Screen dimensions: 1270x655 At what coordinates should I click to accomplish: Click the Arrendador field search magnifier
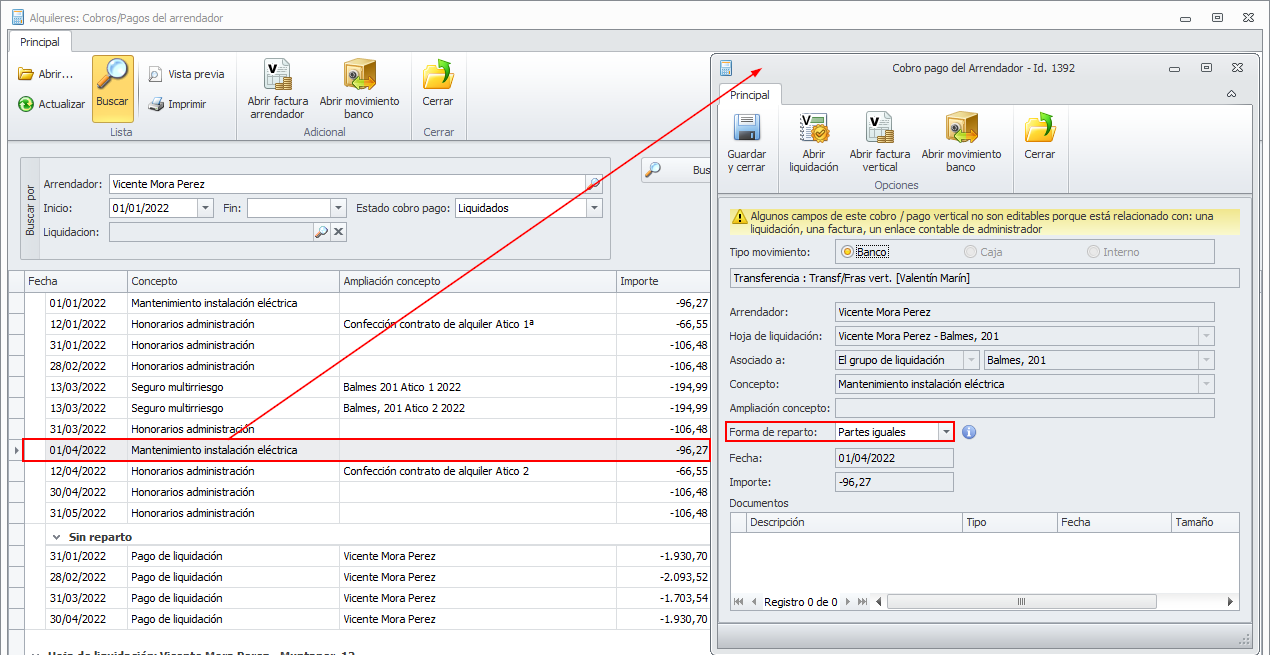tap(594, 184)
